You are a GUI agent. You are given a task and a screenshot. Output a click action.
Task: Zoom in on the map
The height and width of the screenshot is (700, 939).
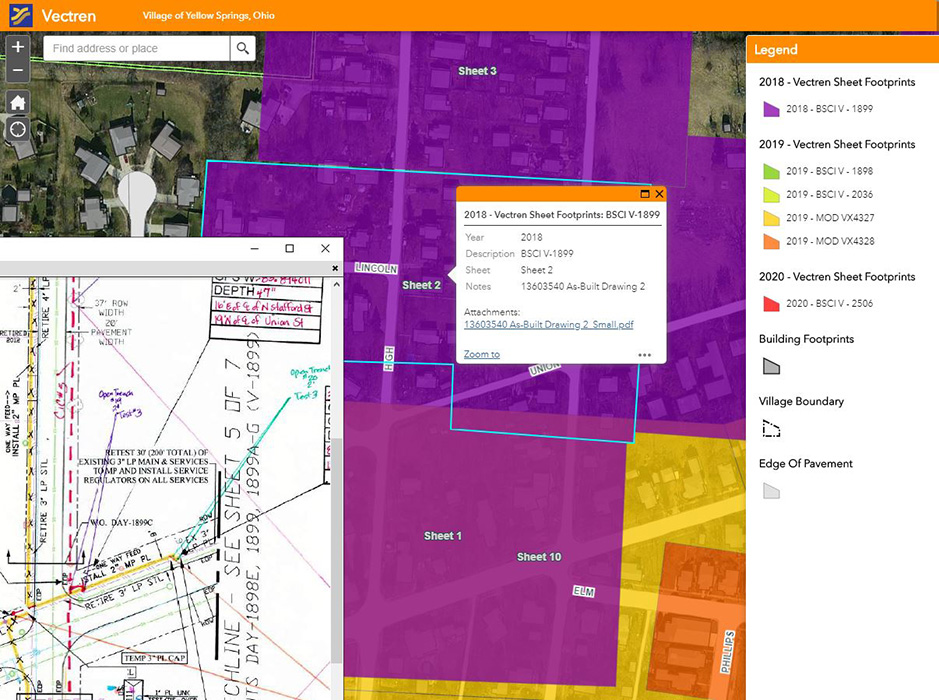(17, 47)
